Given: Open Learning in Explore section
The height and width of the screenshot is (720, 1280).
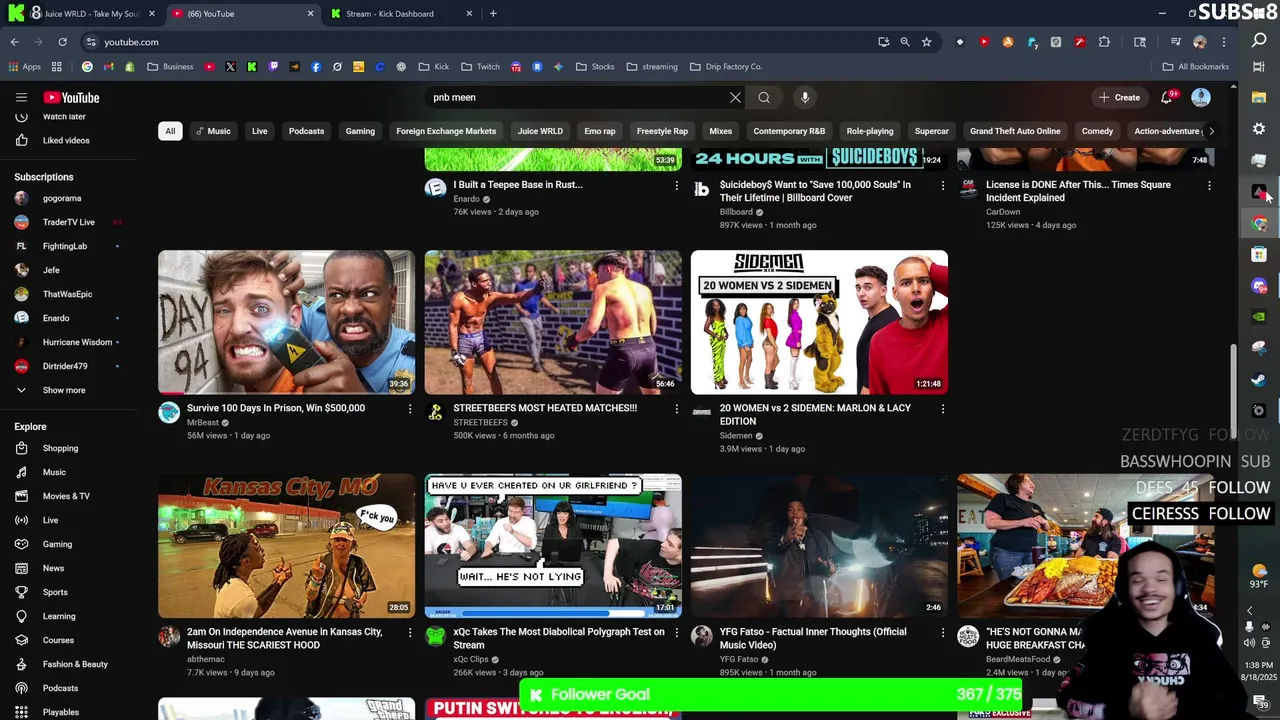Looking at the screenshot, I should [x=59, y=616].
